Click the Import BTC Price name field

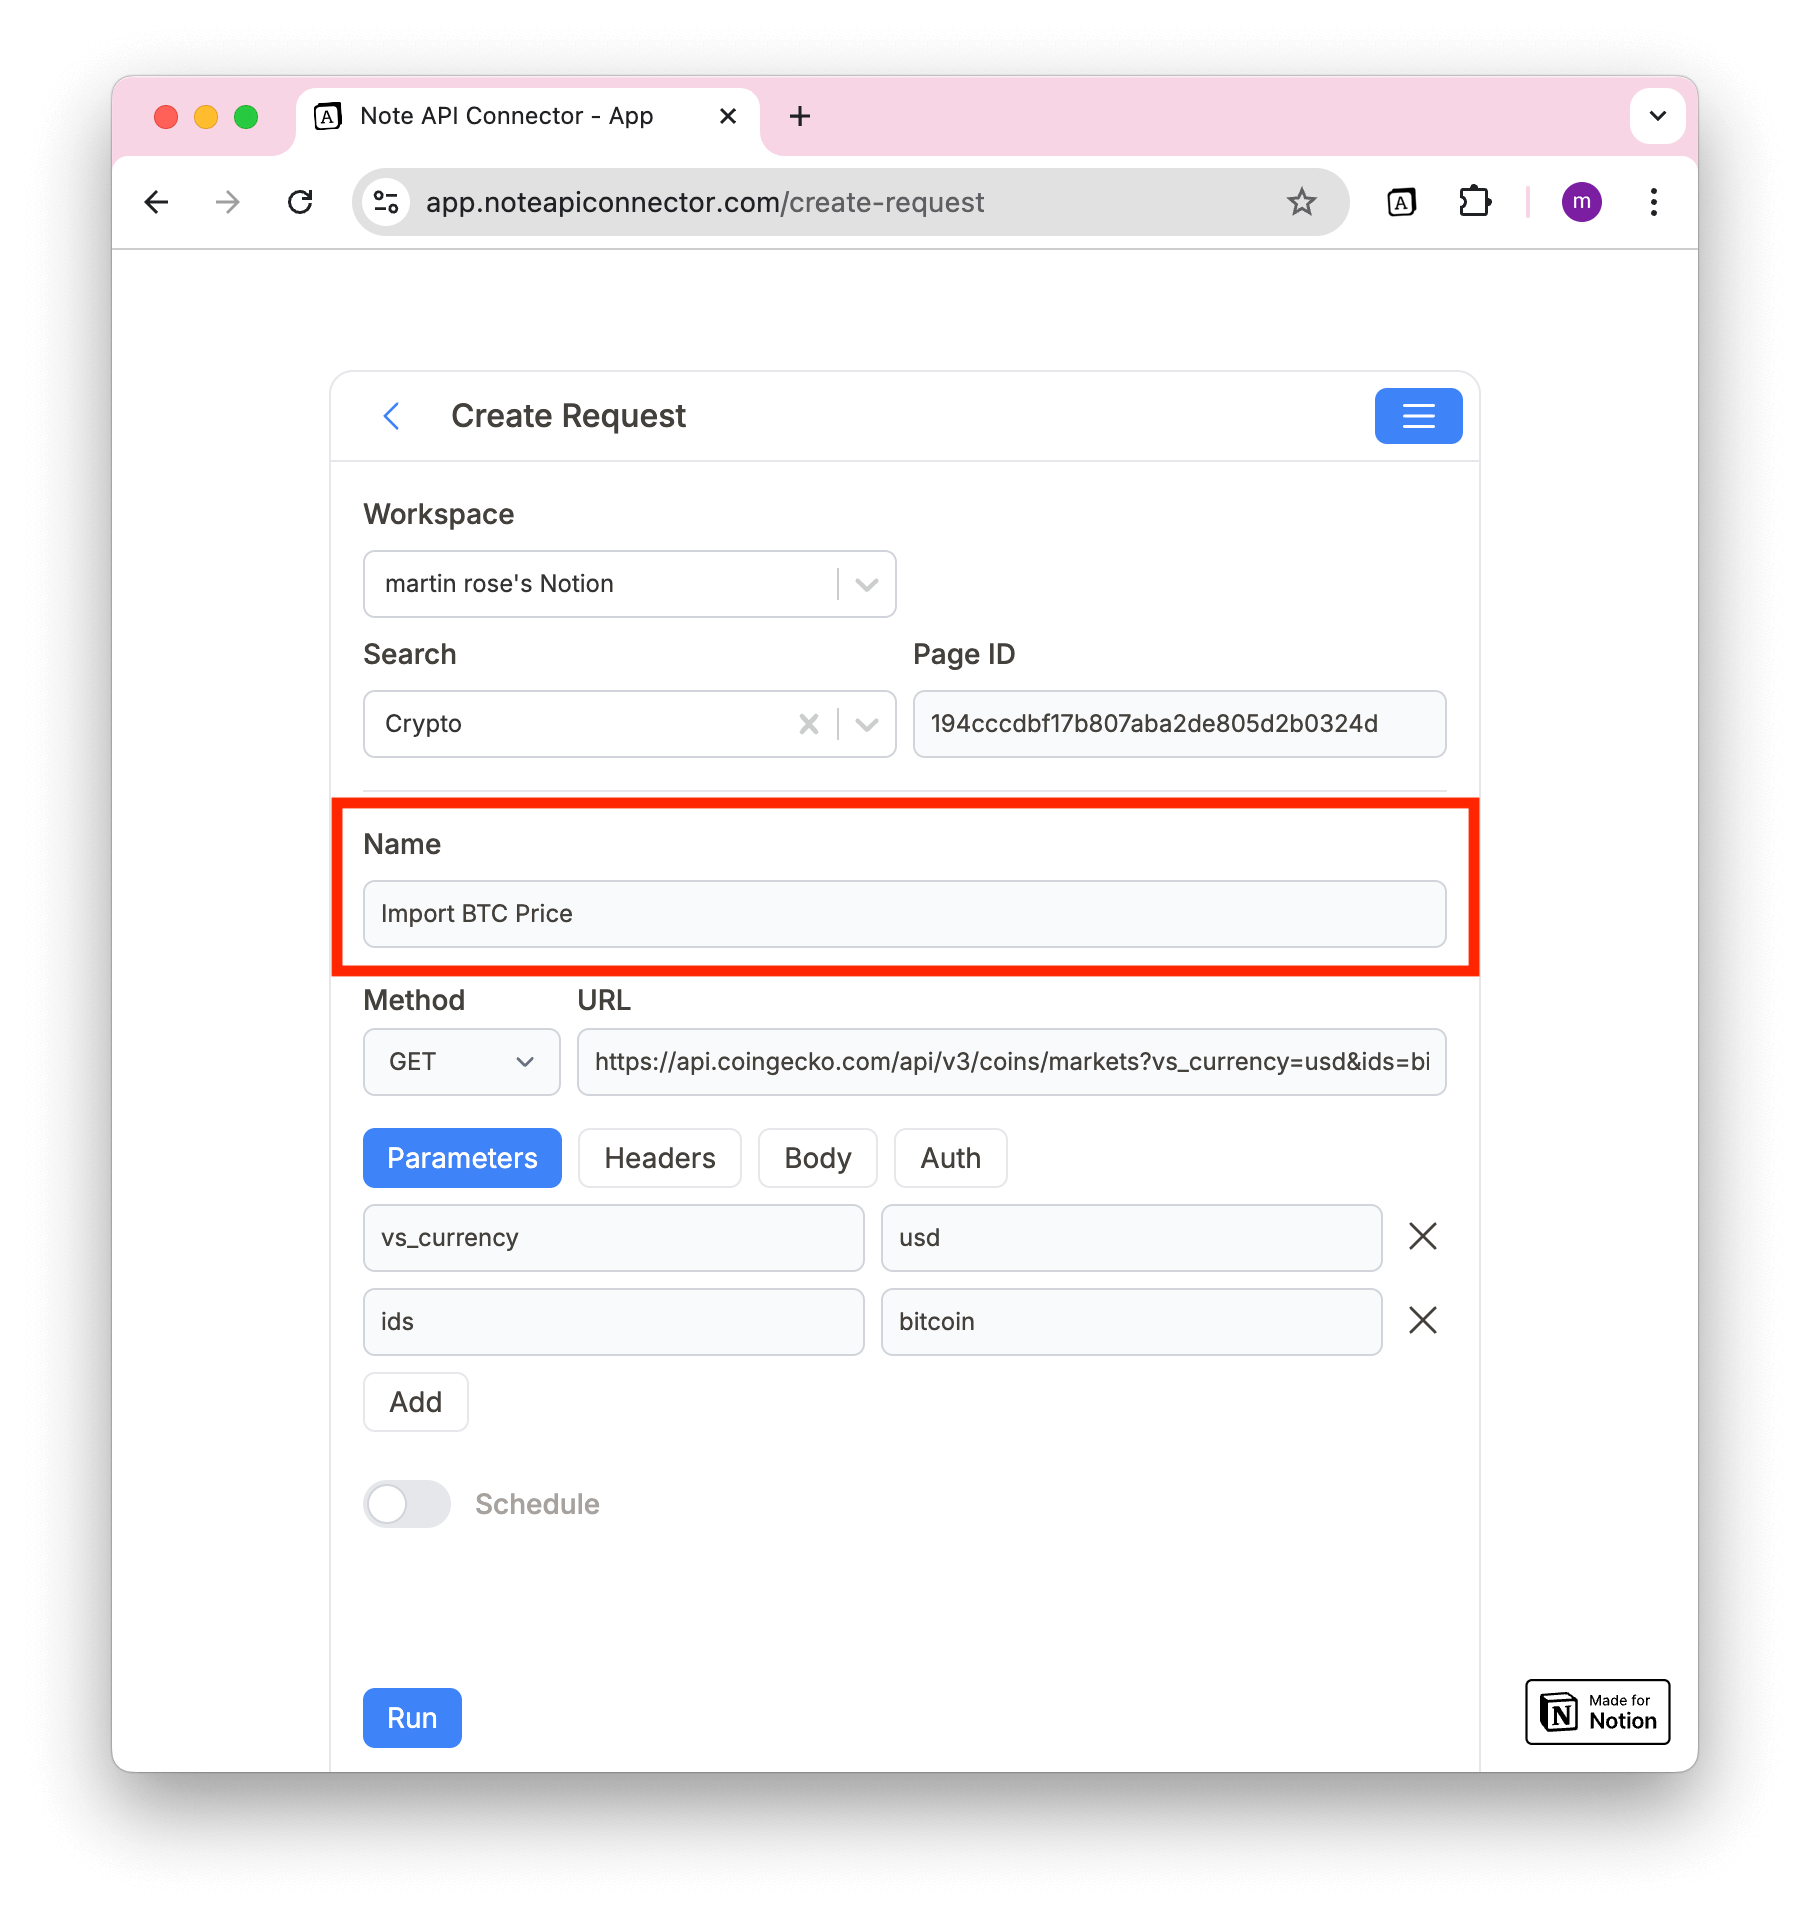[903, 913]
